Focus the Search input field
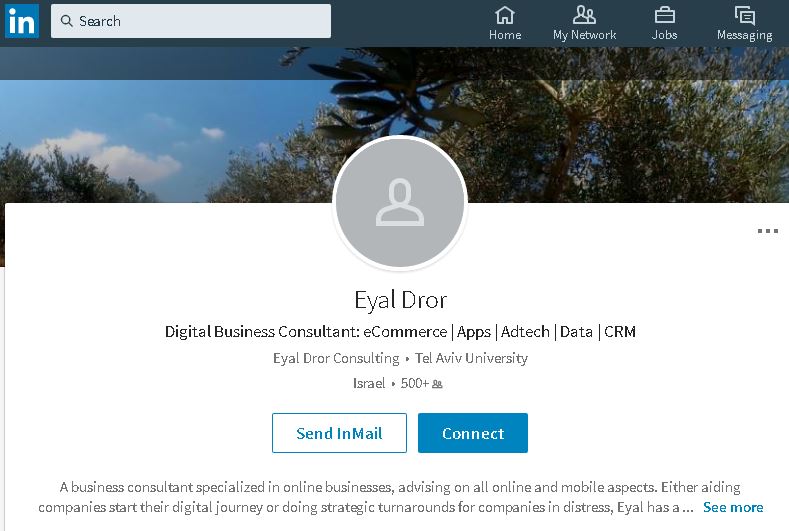This screenshot has height=531, width=789. click(200, 21)
